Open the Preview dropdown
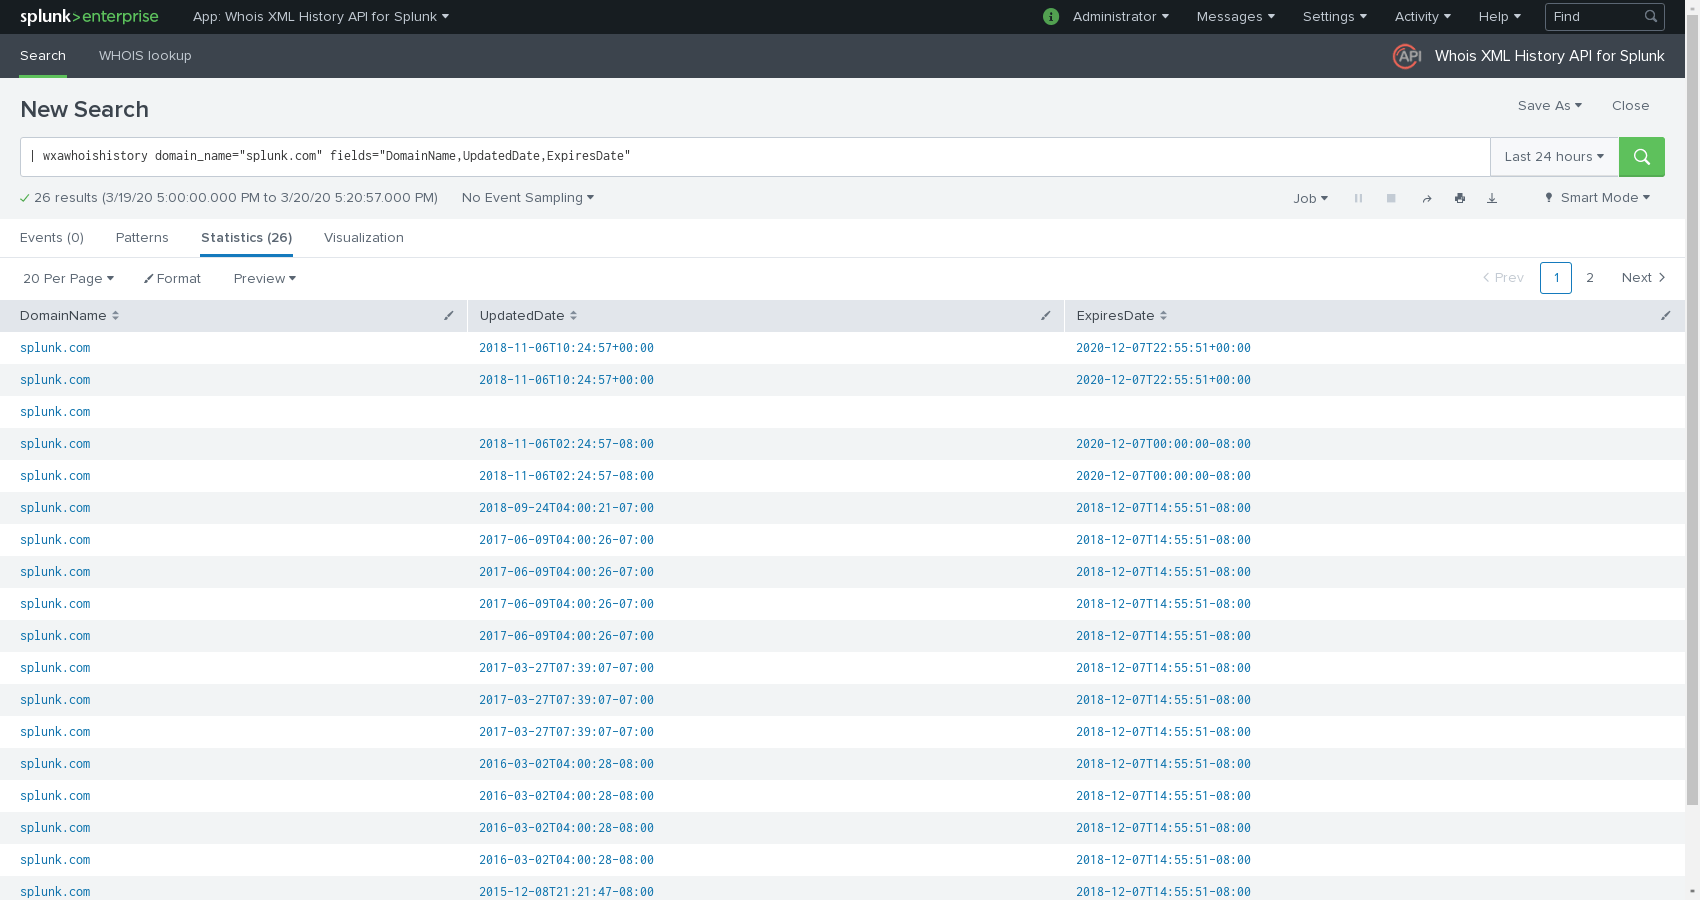Image resolution: width=1700 pixels, height=900 pixels. coord(265,279)
